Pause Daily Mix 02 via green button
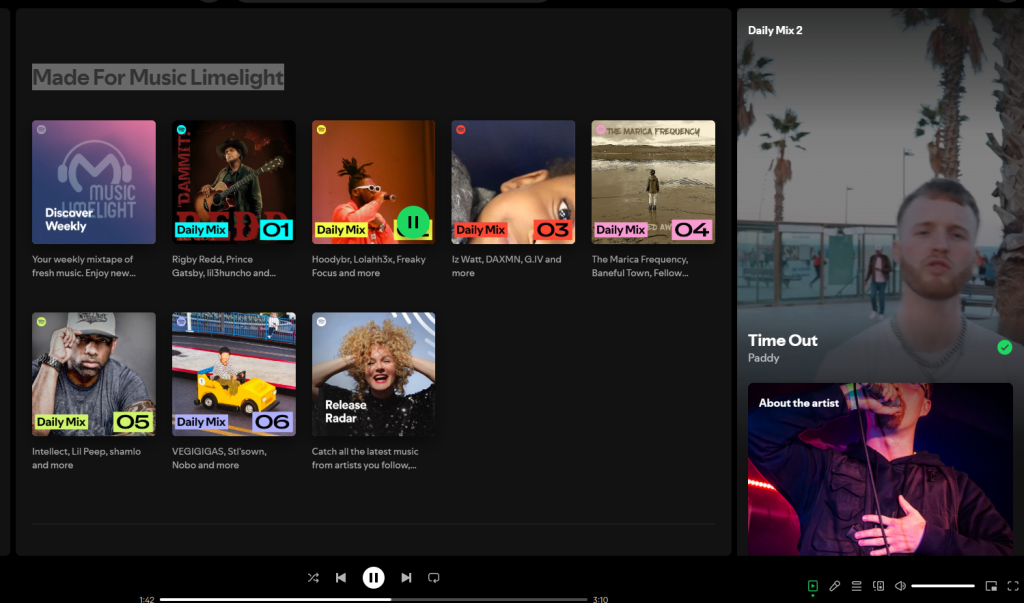 pyautogui.click(x=413, y=223)
